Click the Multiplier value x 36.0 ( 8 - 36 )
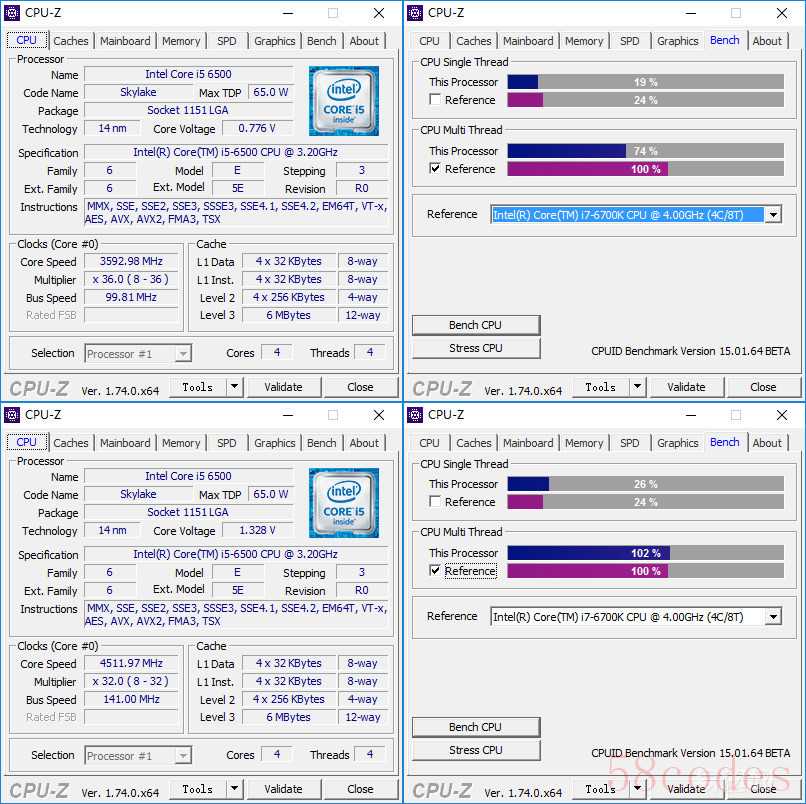This screenshot has width=806, height=804. point(132,279)
